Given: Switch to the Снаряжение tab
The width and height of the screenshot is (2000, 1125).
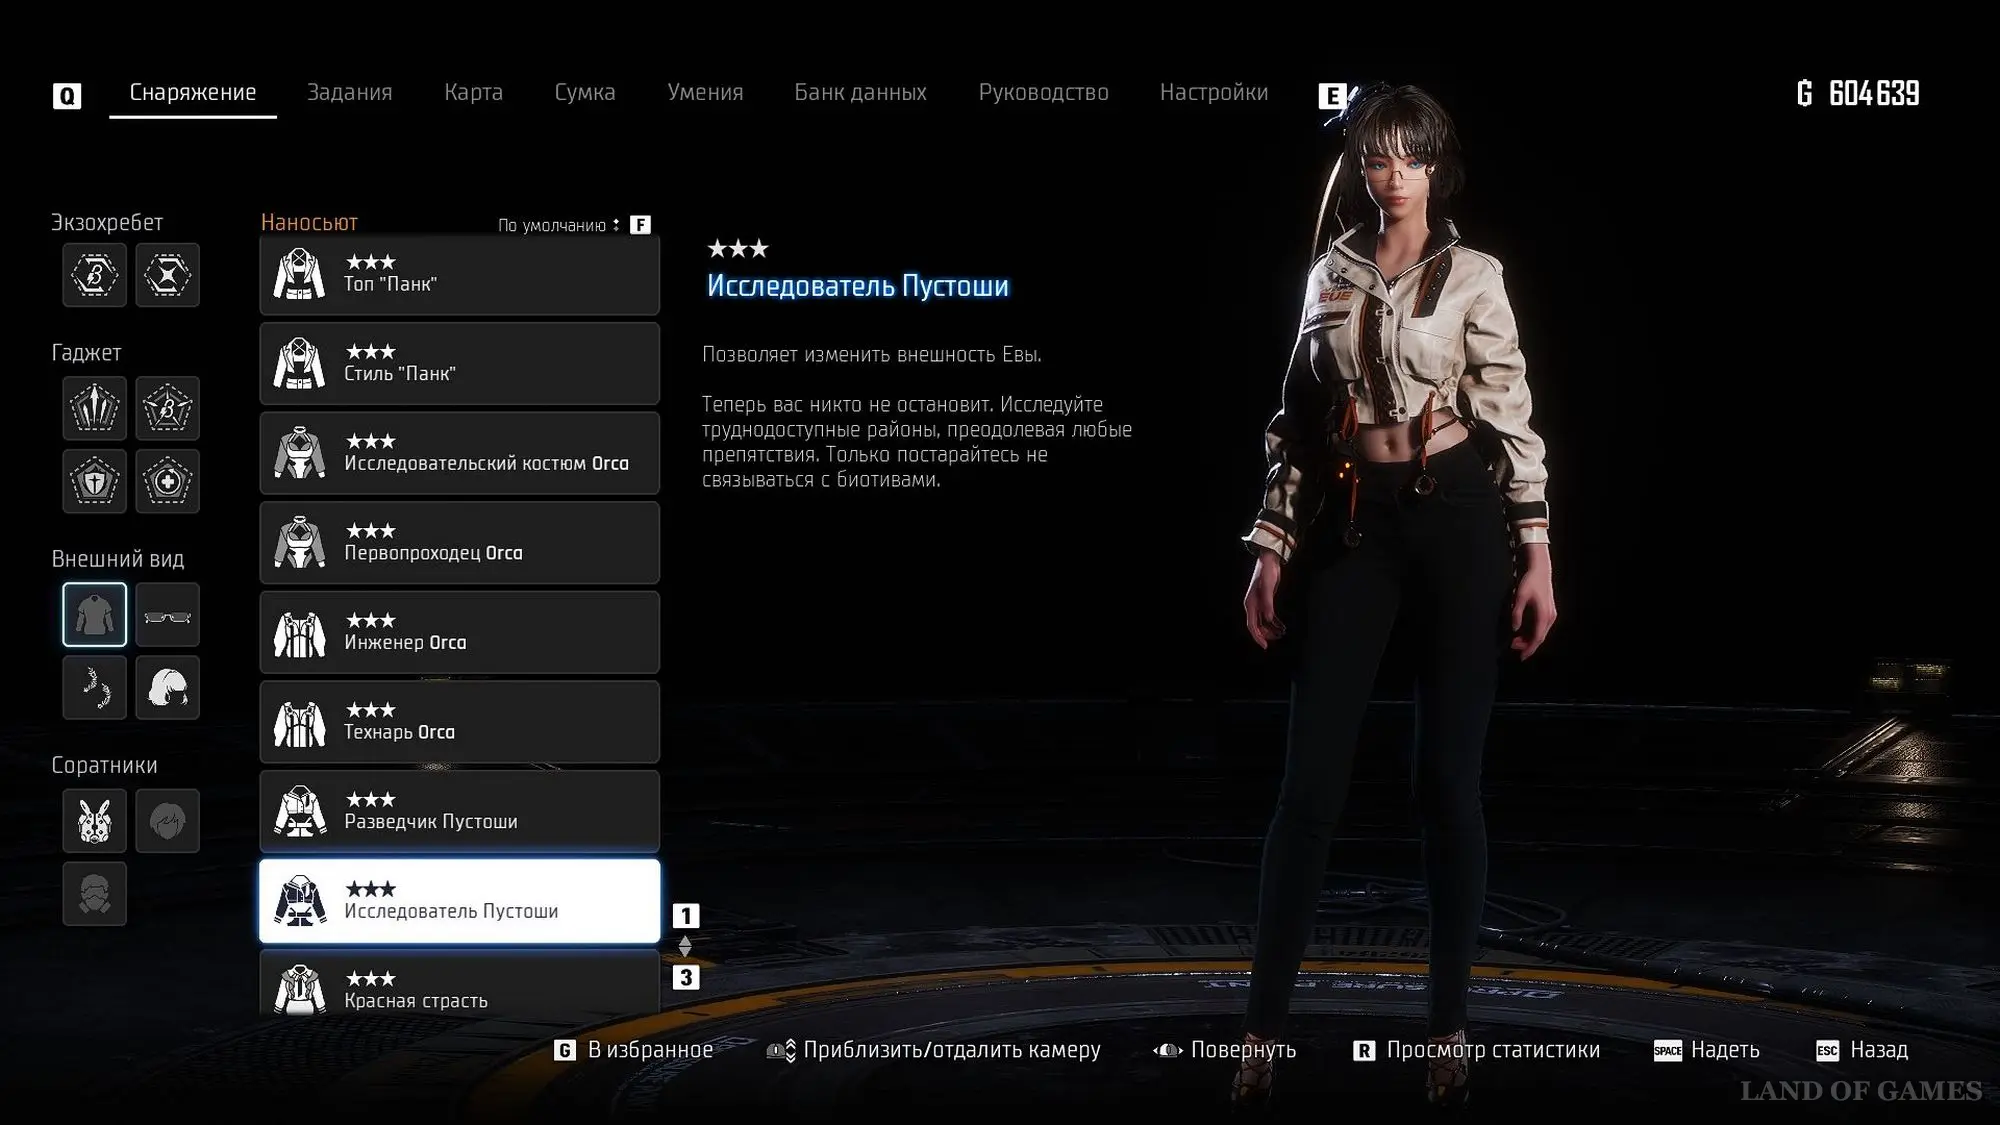Looking at the screenshot, I should 193,92.
